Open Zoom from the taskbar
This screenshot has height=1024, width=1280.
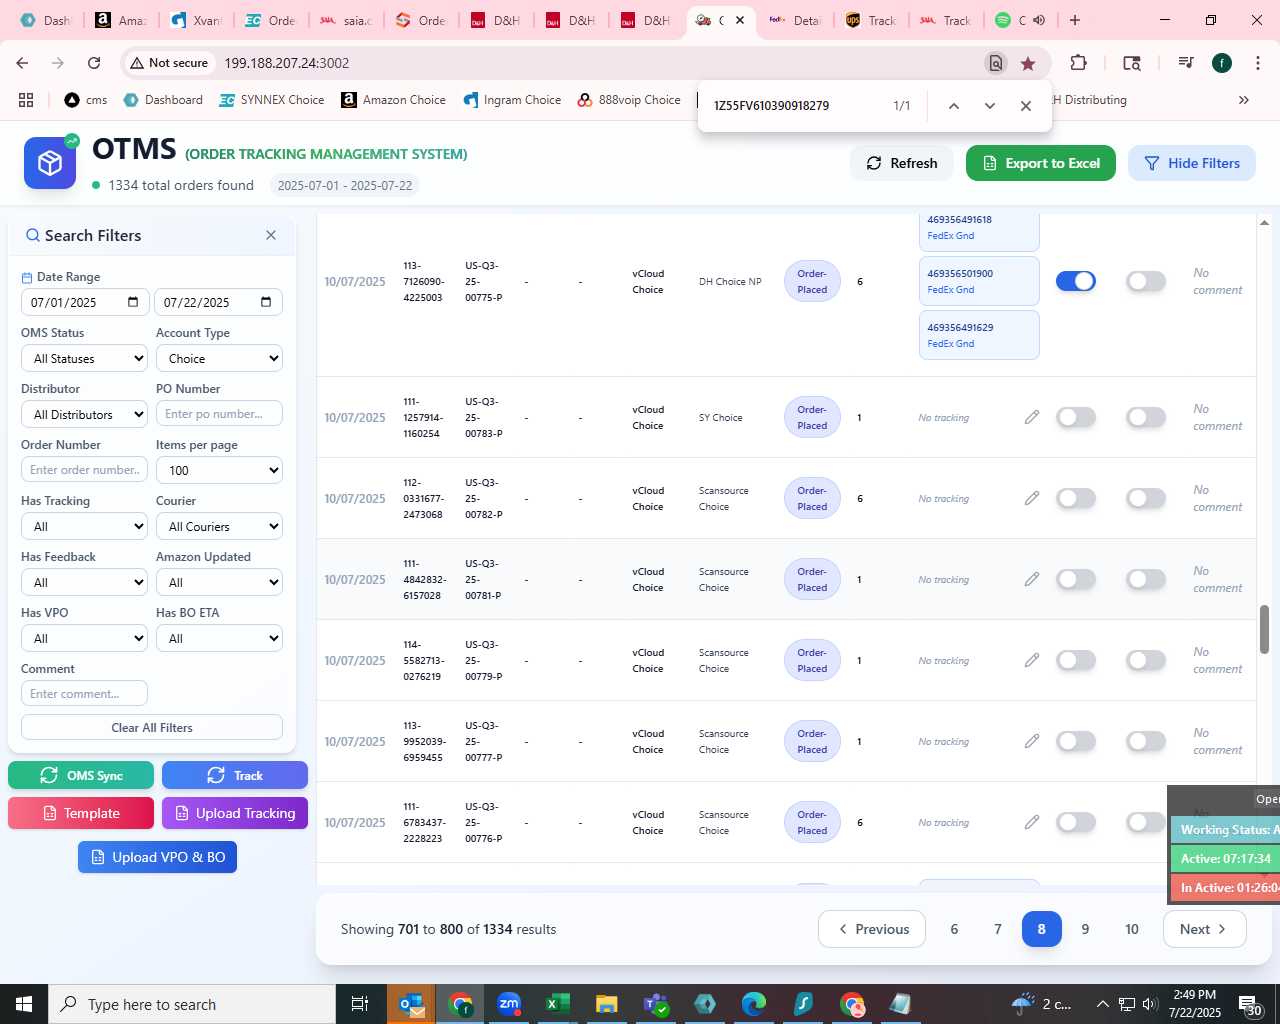[x=510, y=1004]
